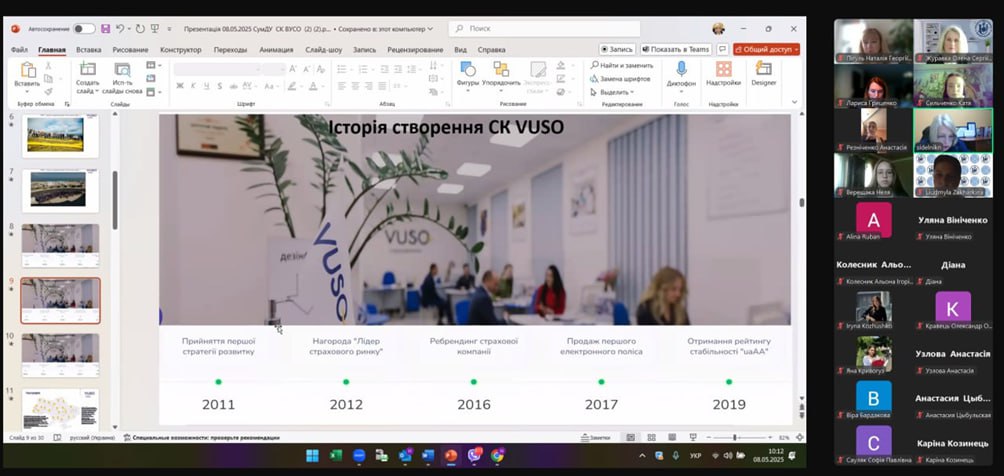Toggle strikethrough formatting
Image resolution: width=1004 pixels, height=476 pixels.
pos(232,86)
